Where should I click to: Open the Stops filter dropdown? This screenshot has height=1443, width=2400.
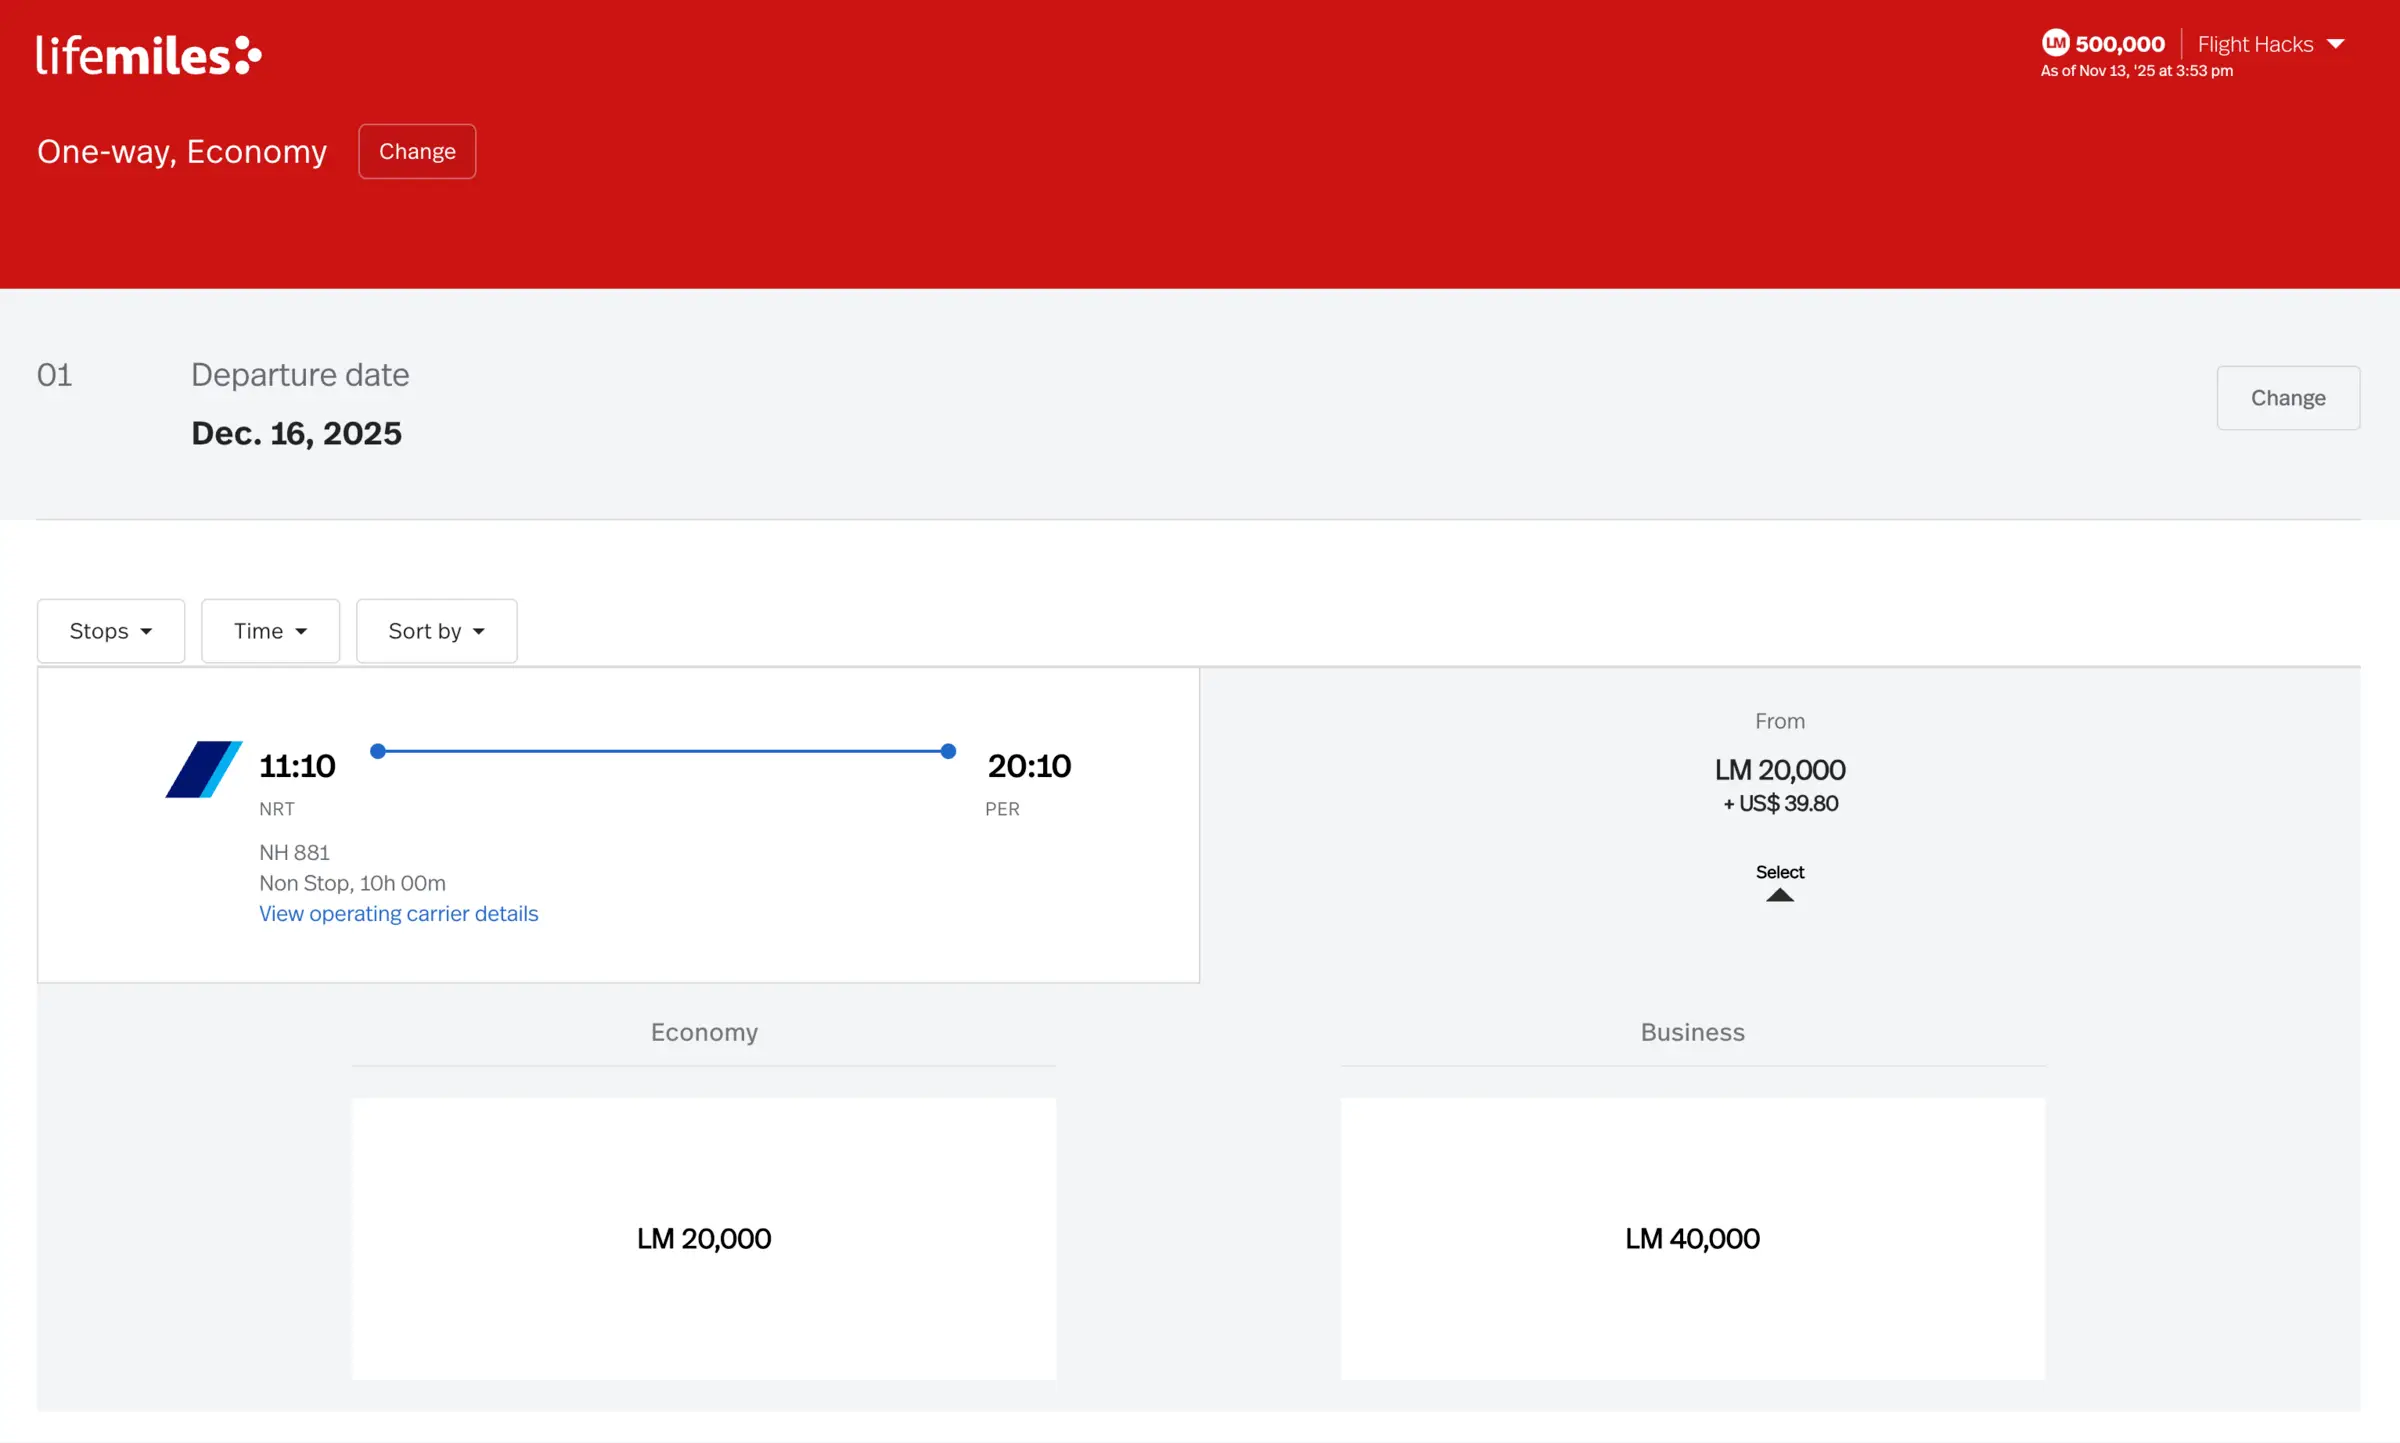pyautogui.click(x=111, y=631)
